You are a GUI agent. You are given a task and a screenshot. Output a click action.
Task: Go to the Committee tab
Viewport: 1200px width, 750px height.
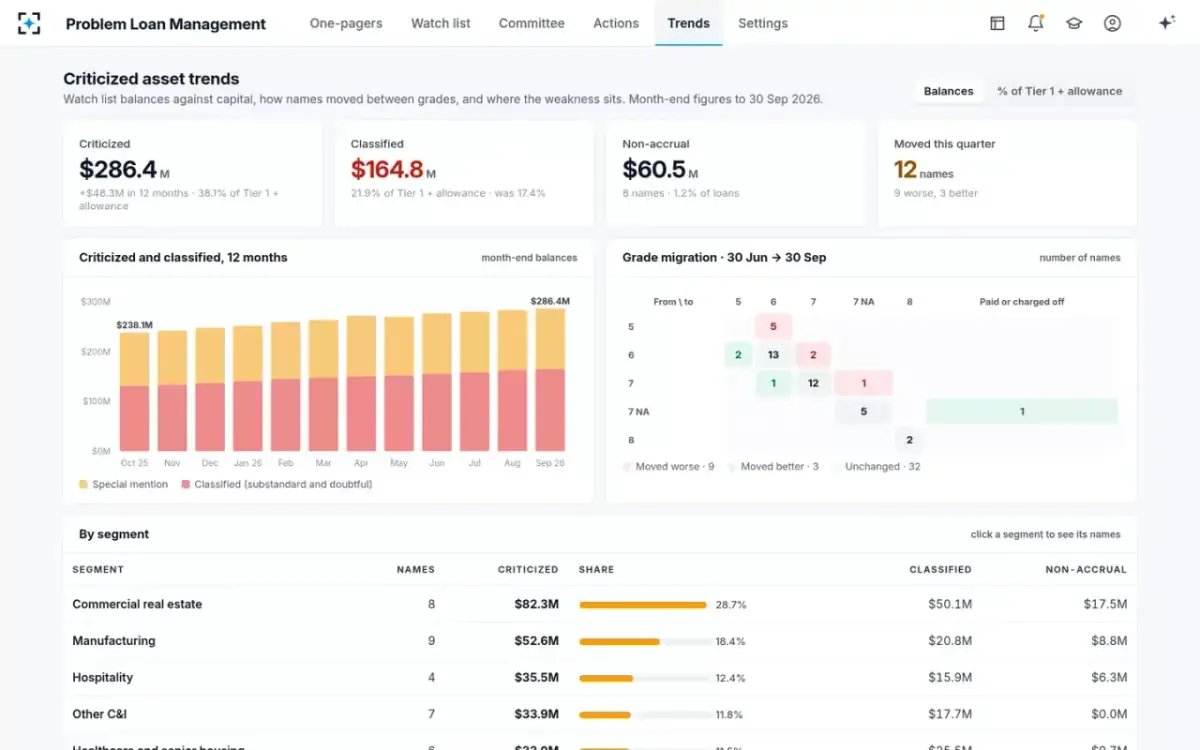point(532,23)
